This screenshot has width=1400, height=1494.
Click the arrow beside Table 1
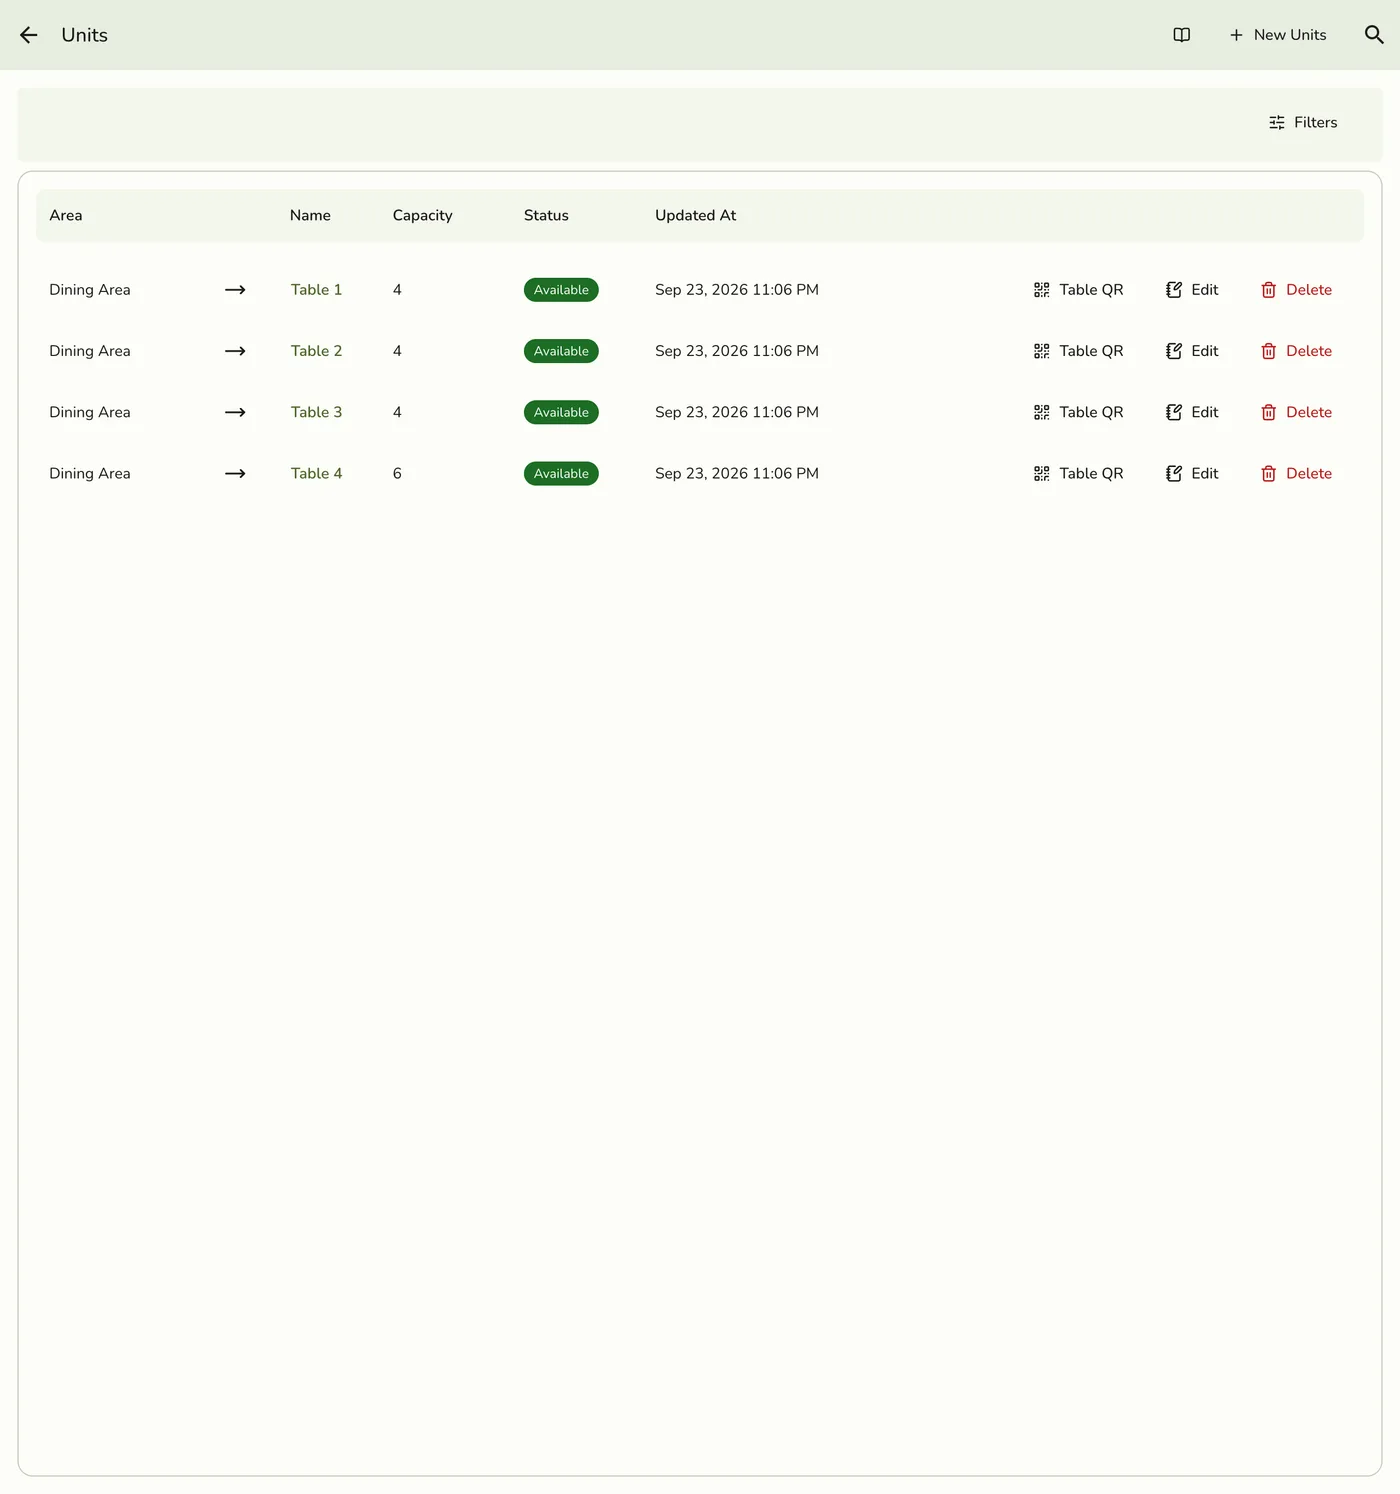pos(235,290)
